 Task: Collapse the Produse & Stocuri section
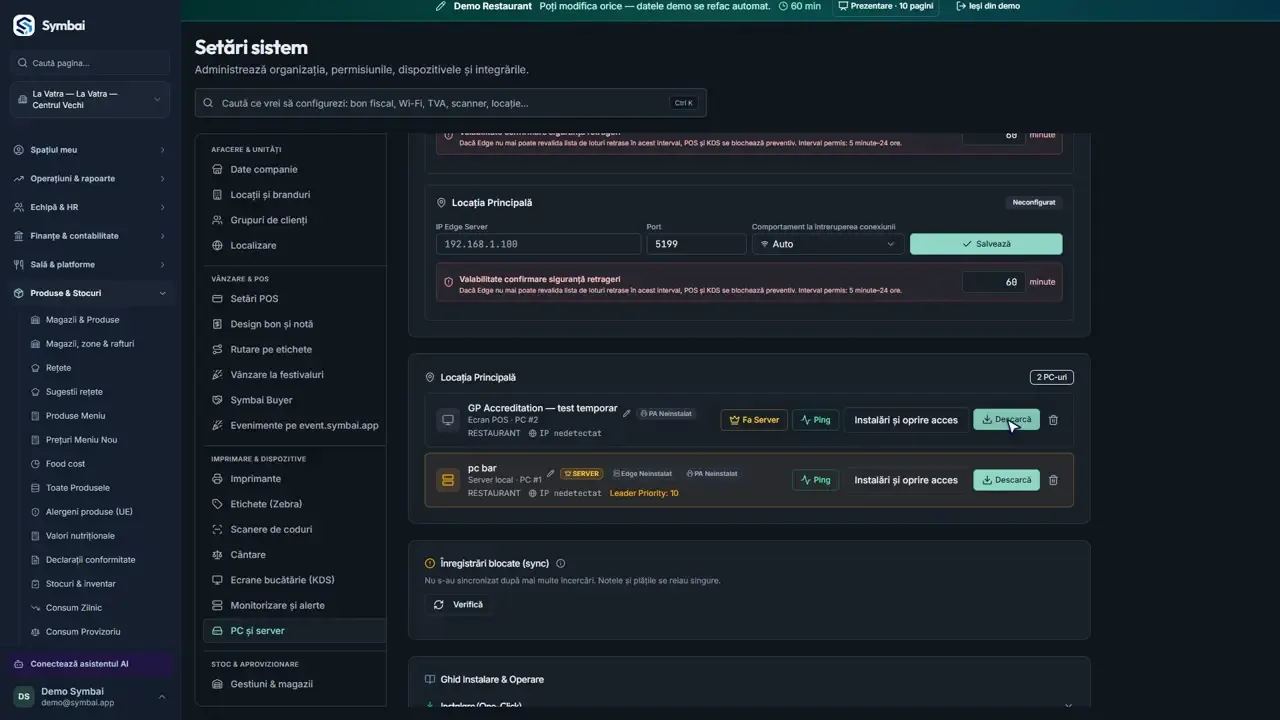click(91, 293)
